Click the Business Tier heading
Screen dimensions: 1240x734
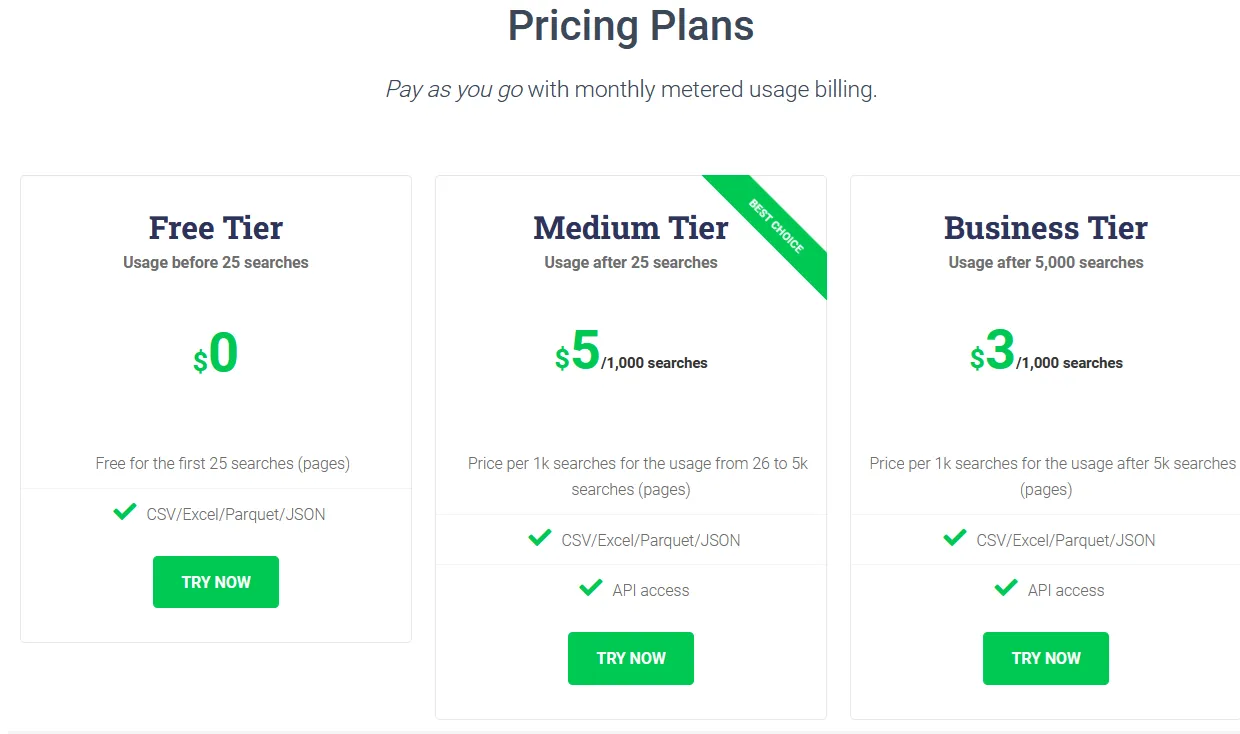coord(1045,228)
